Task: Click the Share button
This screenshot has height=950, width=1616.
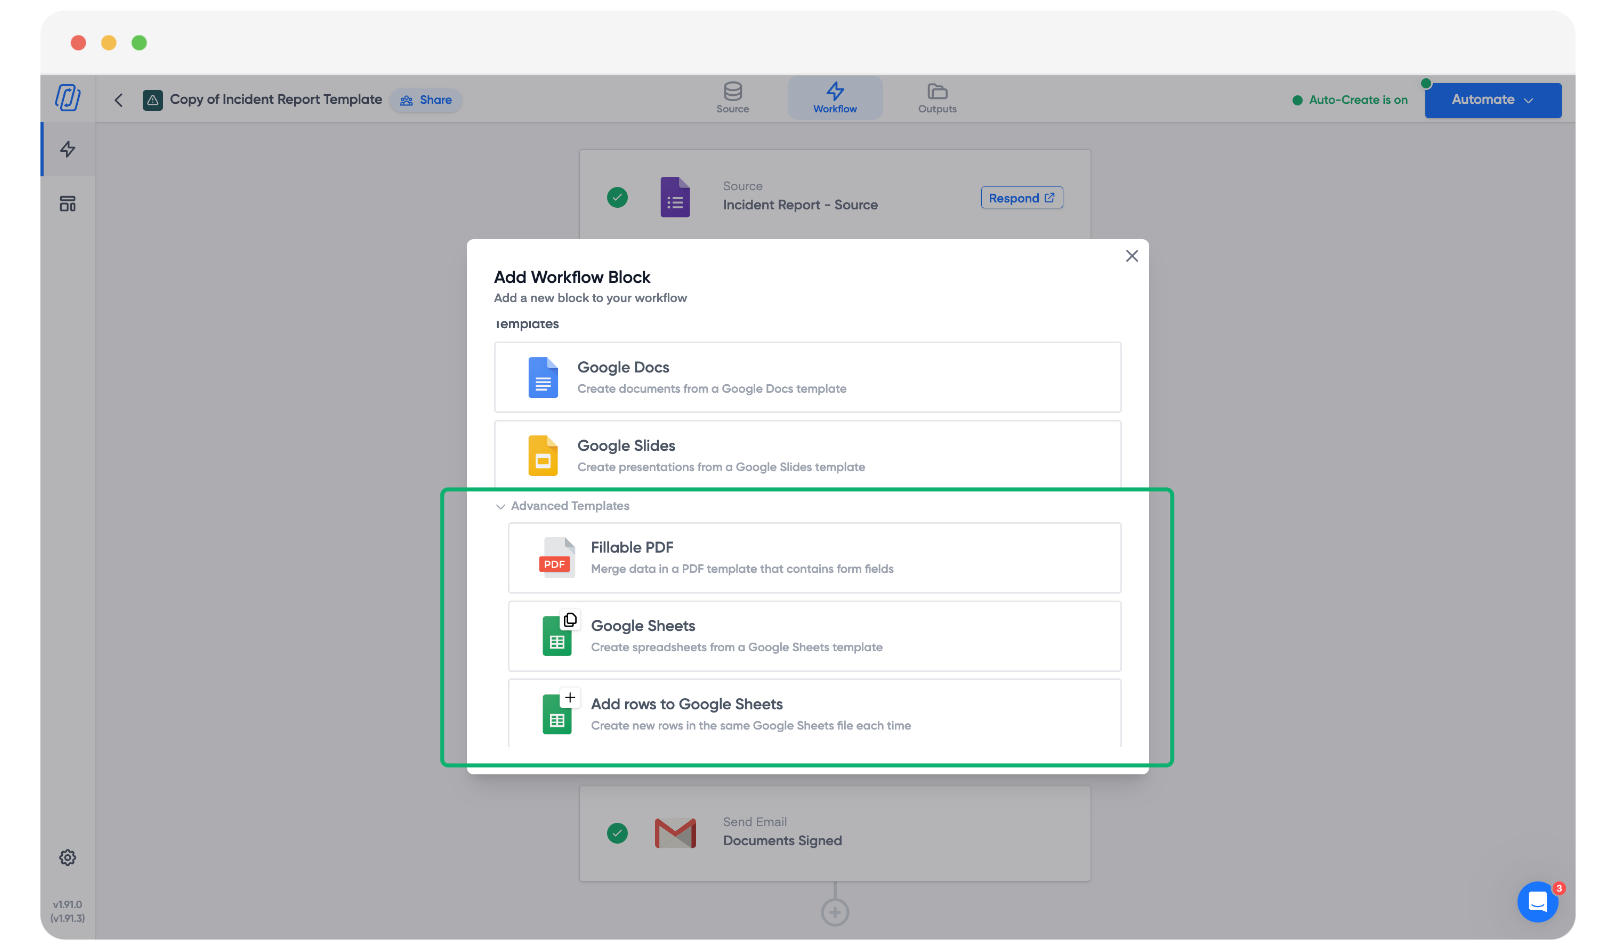Action: pos(426,100)
